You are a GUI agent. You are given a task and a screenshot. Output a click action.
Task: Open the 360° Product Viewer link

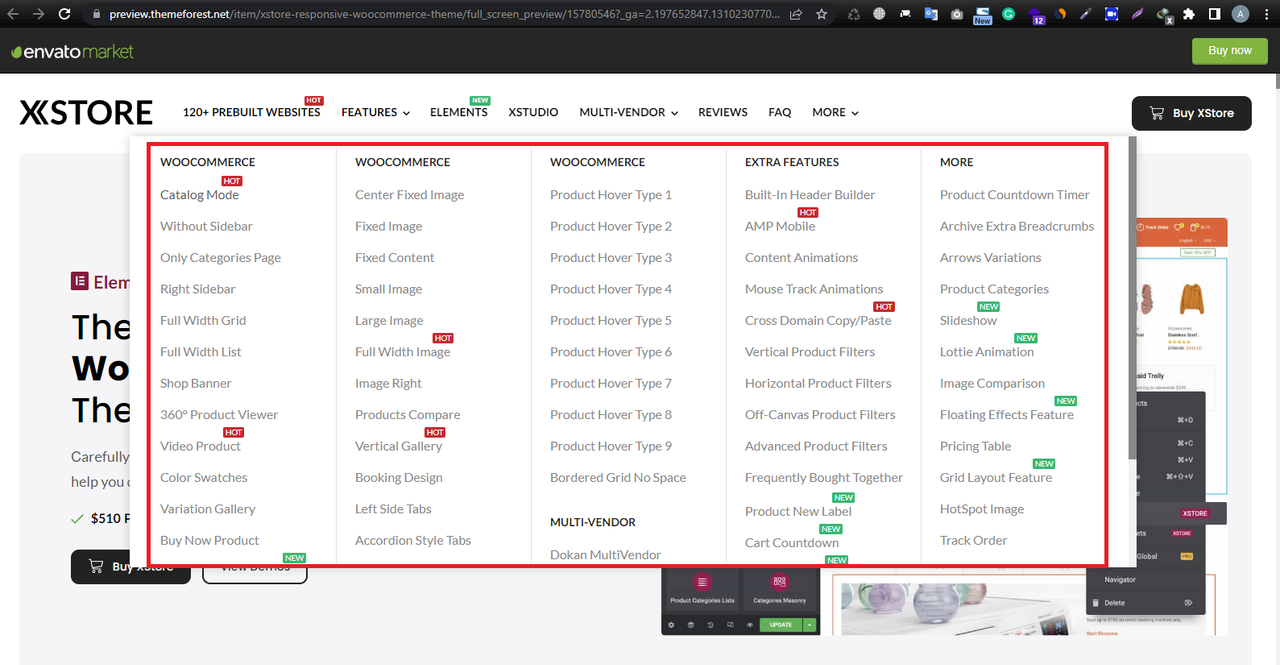(x=219, y=415)
